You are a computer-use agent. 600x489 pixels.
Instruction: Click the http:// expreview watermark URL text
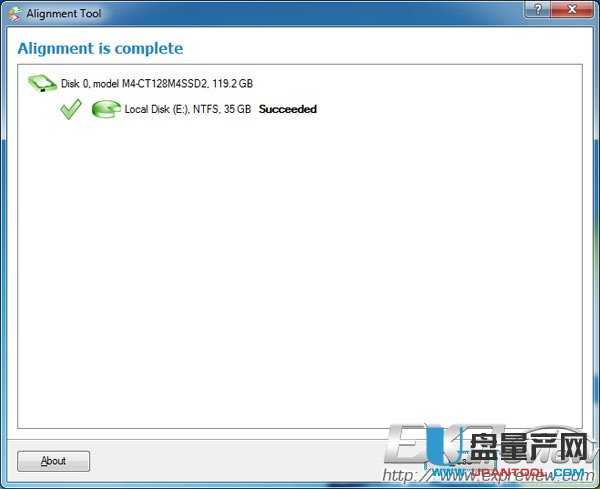490,476
